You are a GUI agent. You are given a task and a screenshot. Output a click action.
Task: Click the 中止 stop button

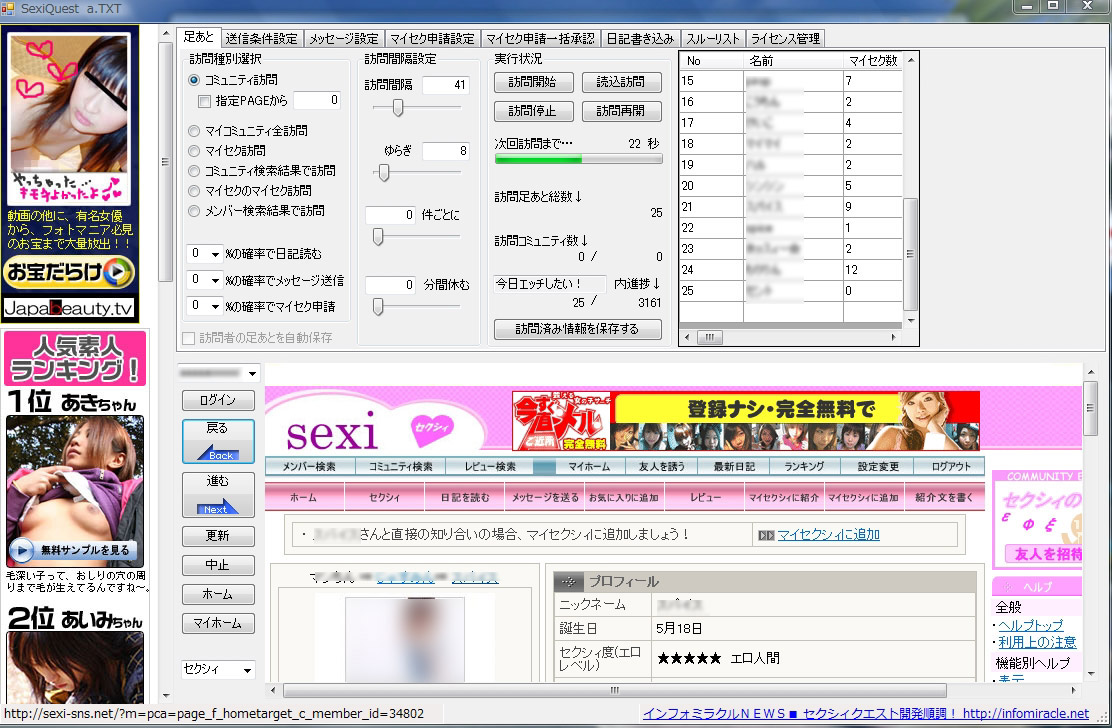pyautogui.click(x=218, y=565)
